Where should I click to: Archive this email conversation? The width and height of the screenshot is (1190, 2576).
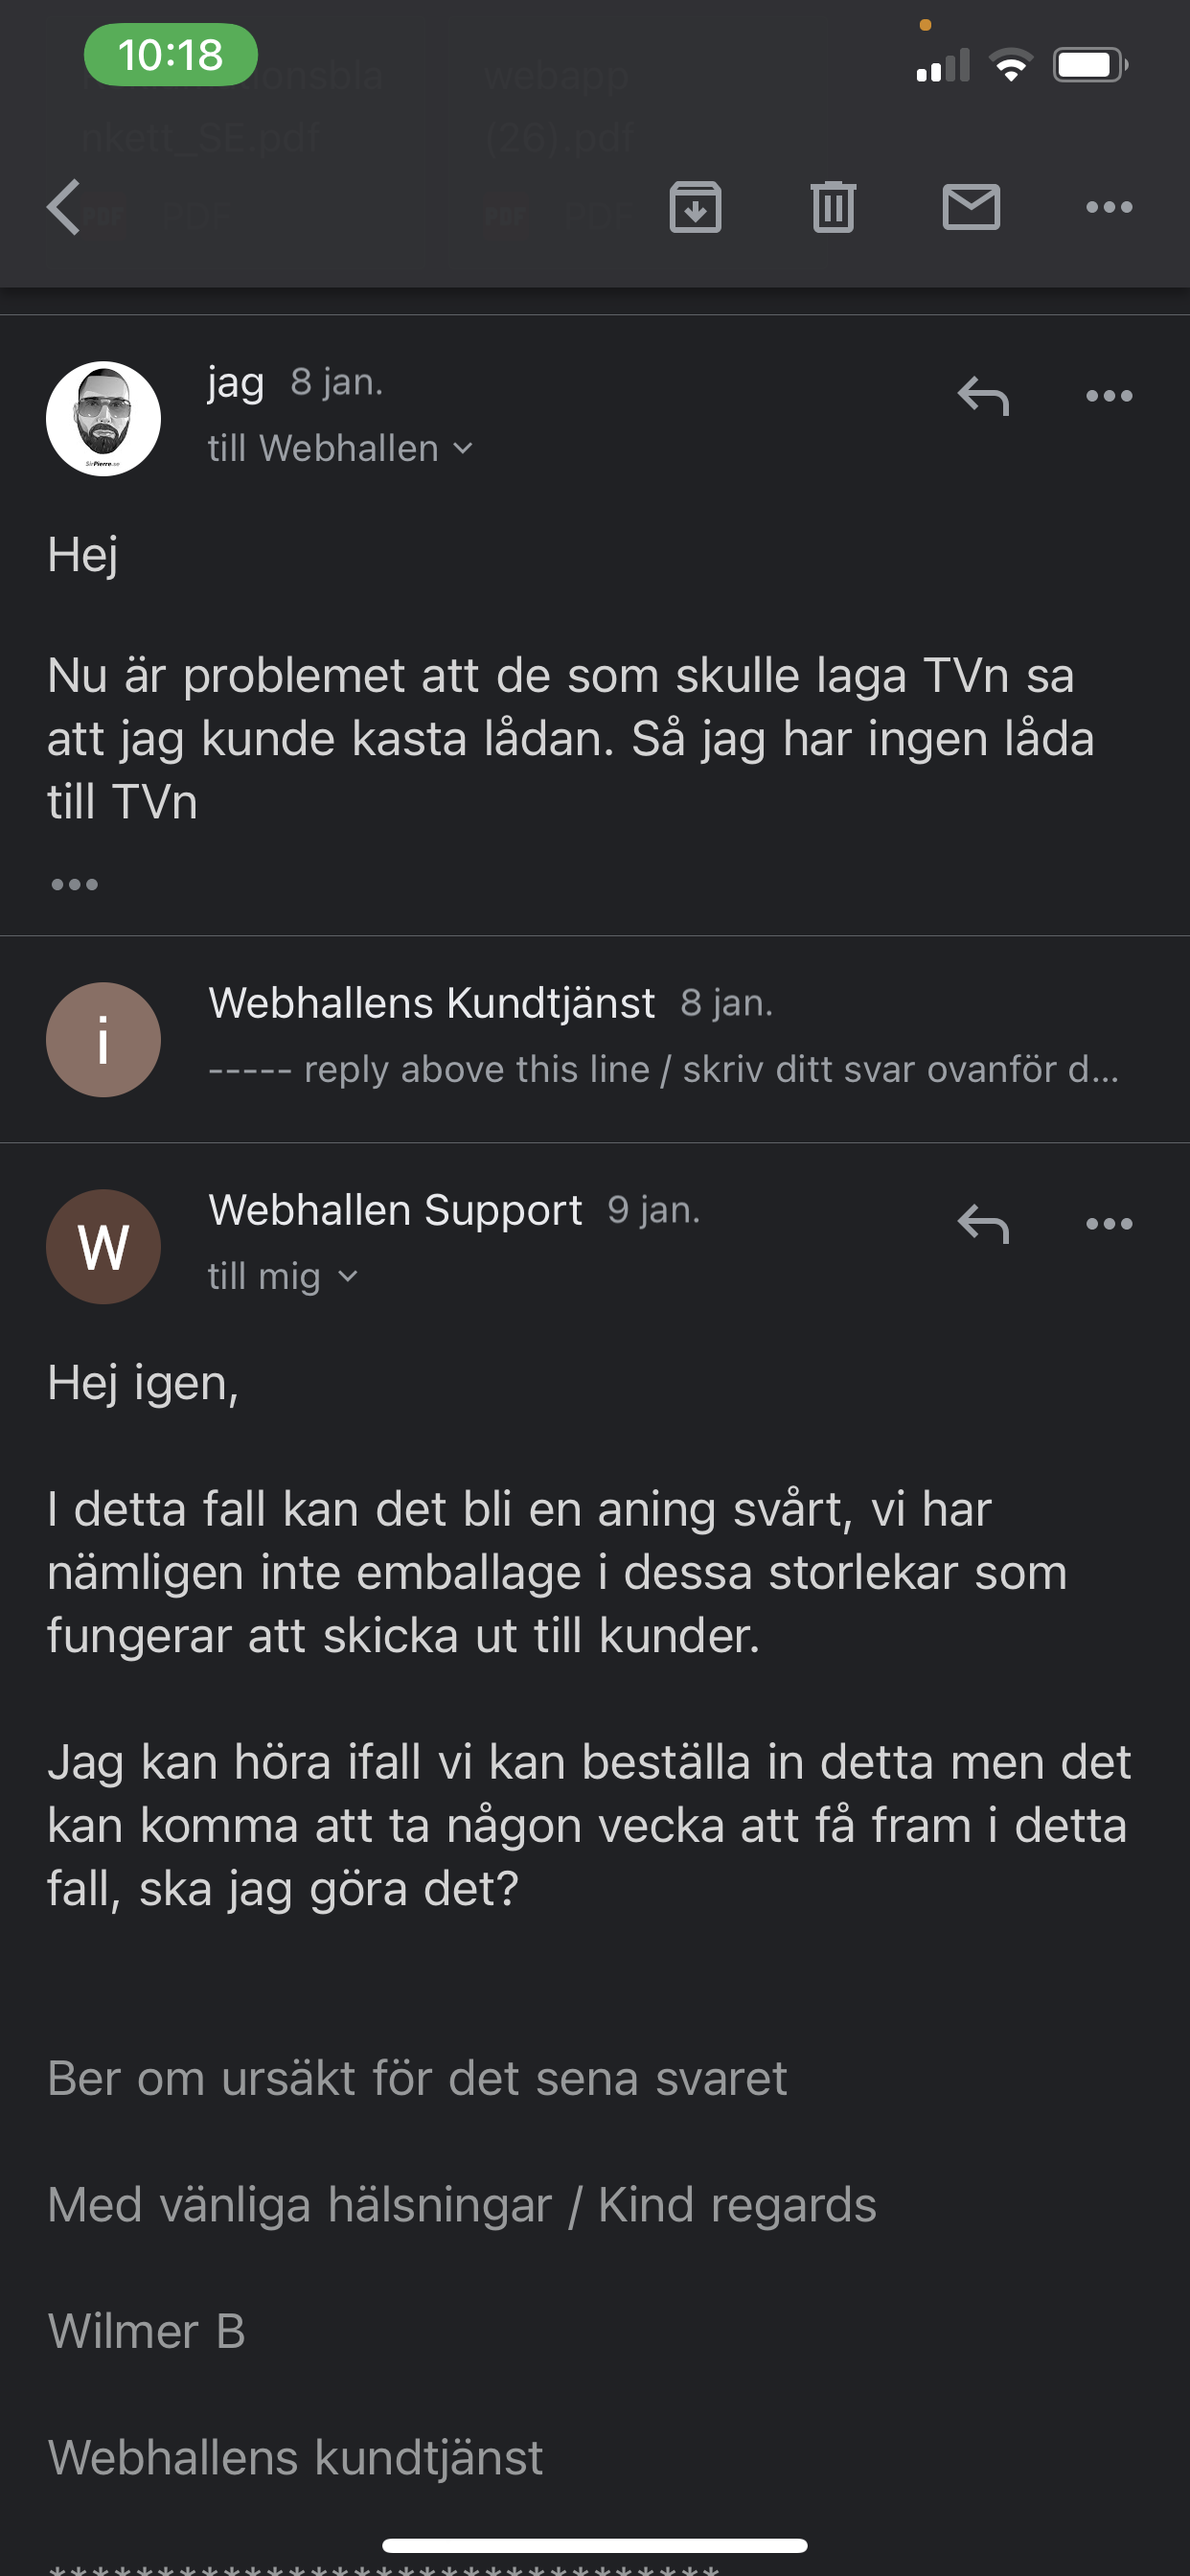(695, 207)
